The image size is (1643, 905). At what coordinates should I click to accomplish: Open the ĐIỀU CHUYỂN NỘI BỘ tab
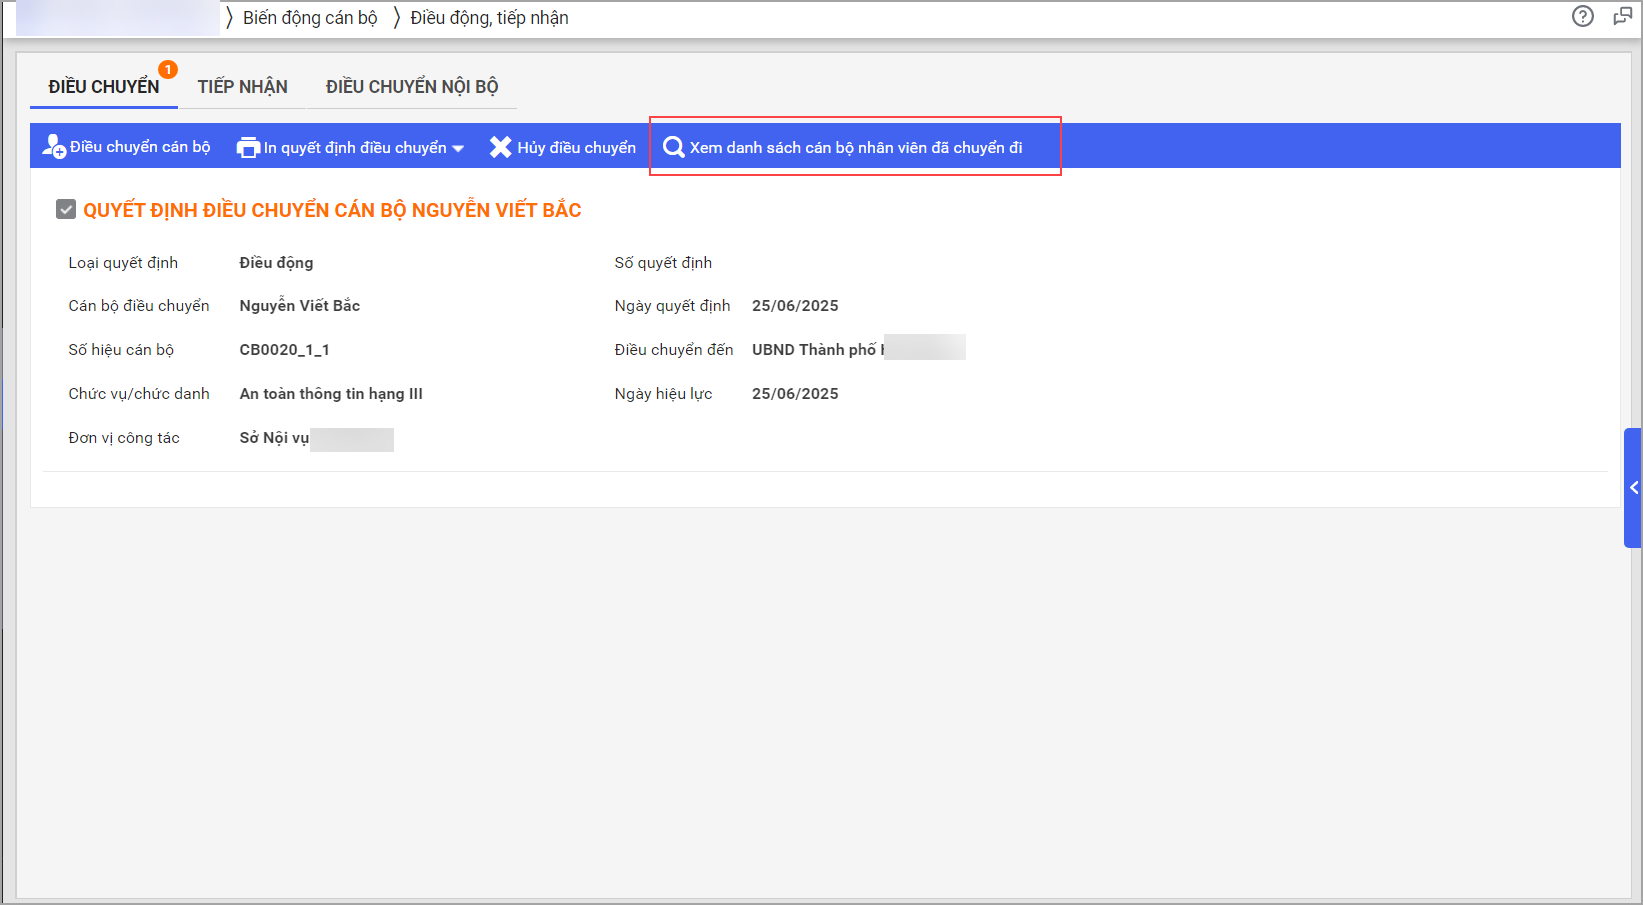pyautogui.click(x=411, y=87)
